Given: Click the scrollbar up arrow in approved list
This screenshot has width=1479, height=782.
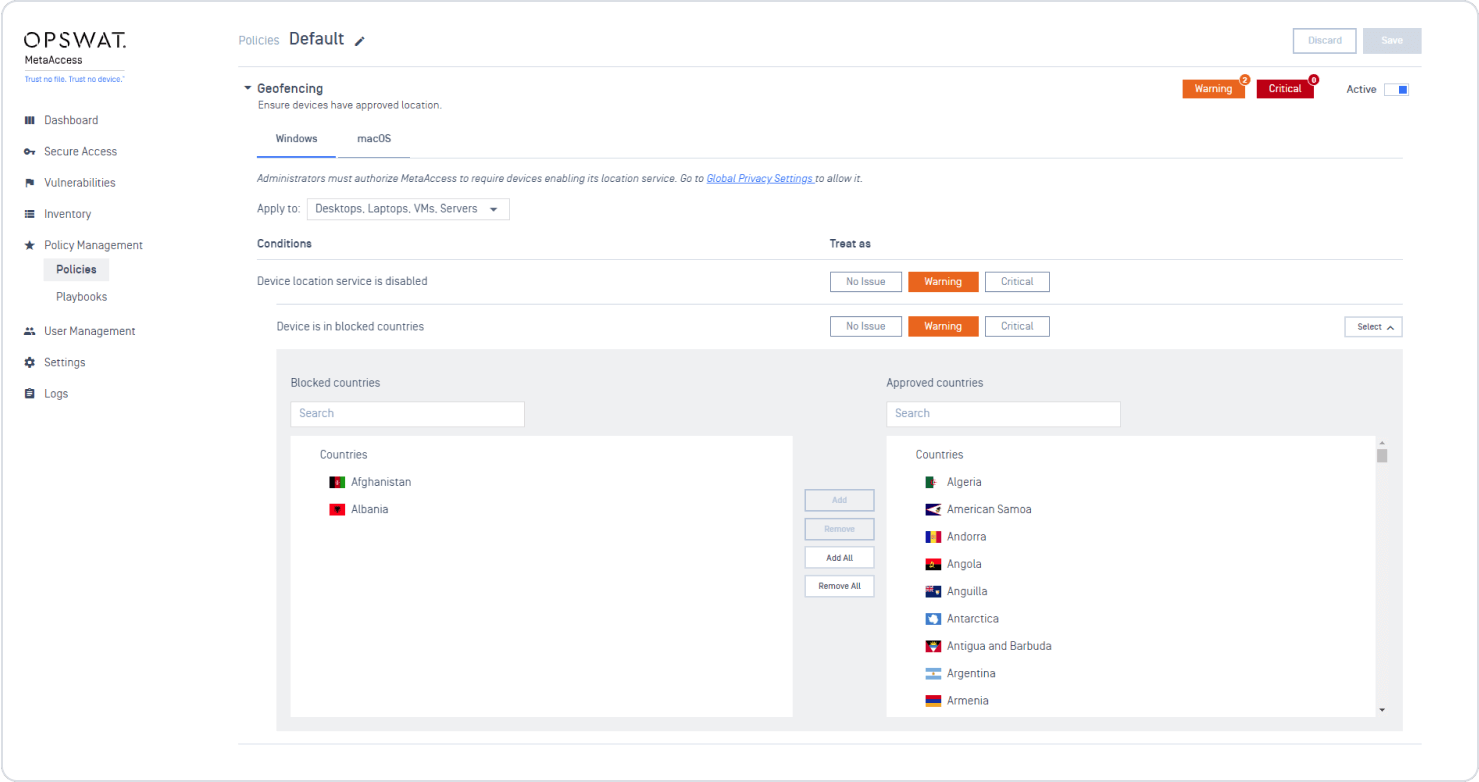Looking at the screenshot, I should click(x=1382, y=442).
